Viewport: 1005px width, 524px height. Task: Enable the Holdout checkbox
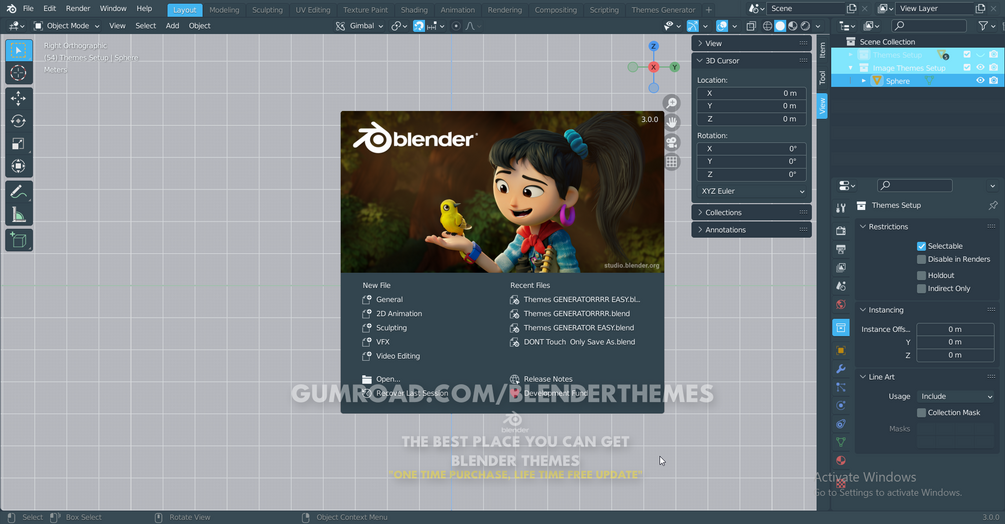(x=921, y=275)
